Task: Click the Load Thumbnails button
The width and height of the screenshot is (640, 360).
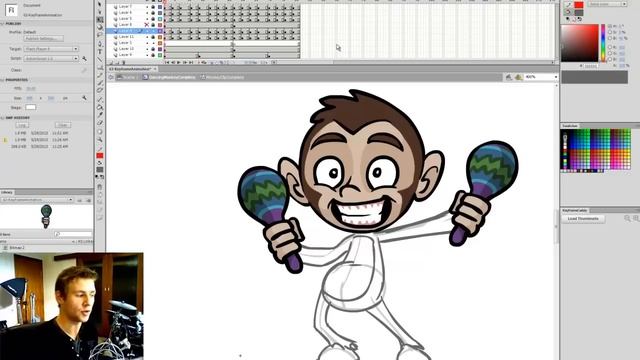Action: click(x=583, y=219)
